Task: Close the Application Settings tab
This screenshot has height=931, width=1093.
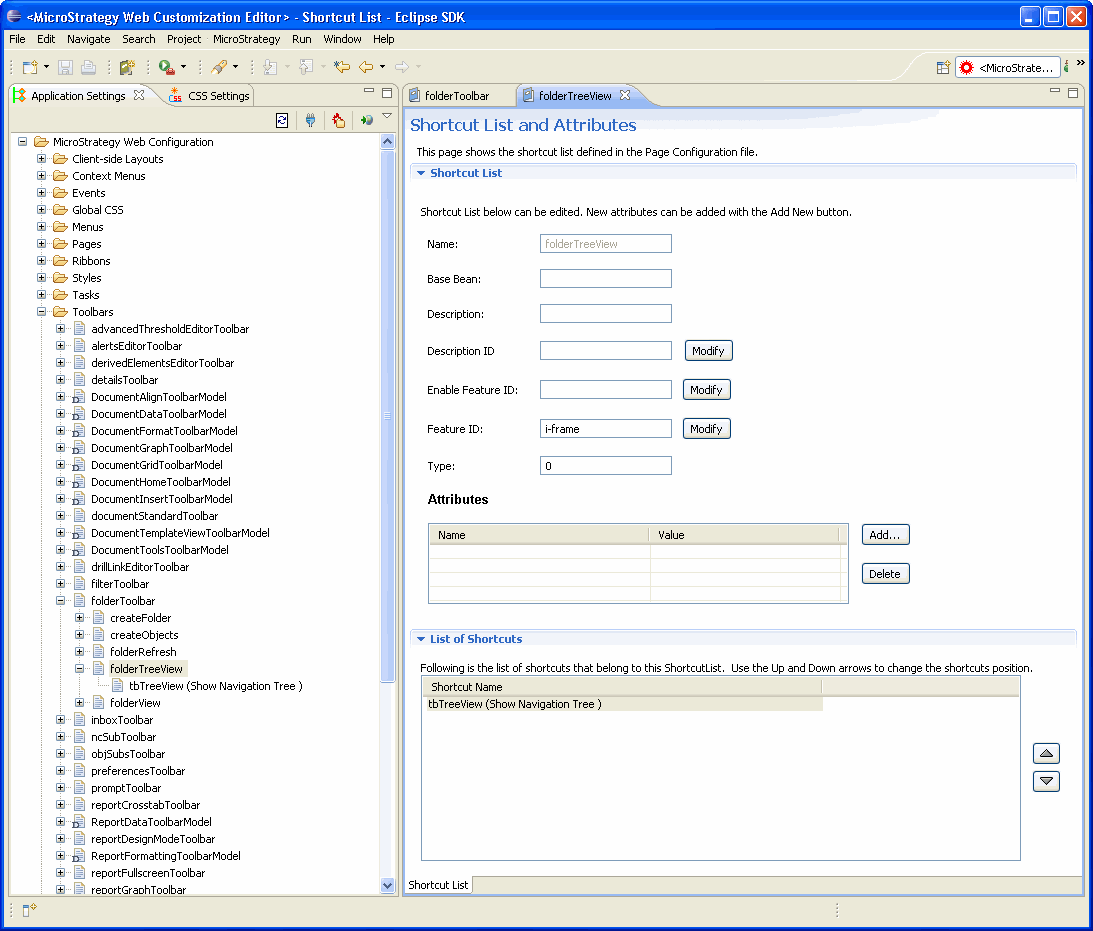Action: tap(139, 95)
